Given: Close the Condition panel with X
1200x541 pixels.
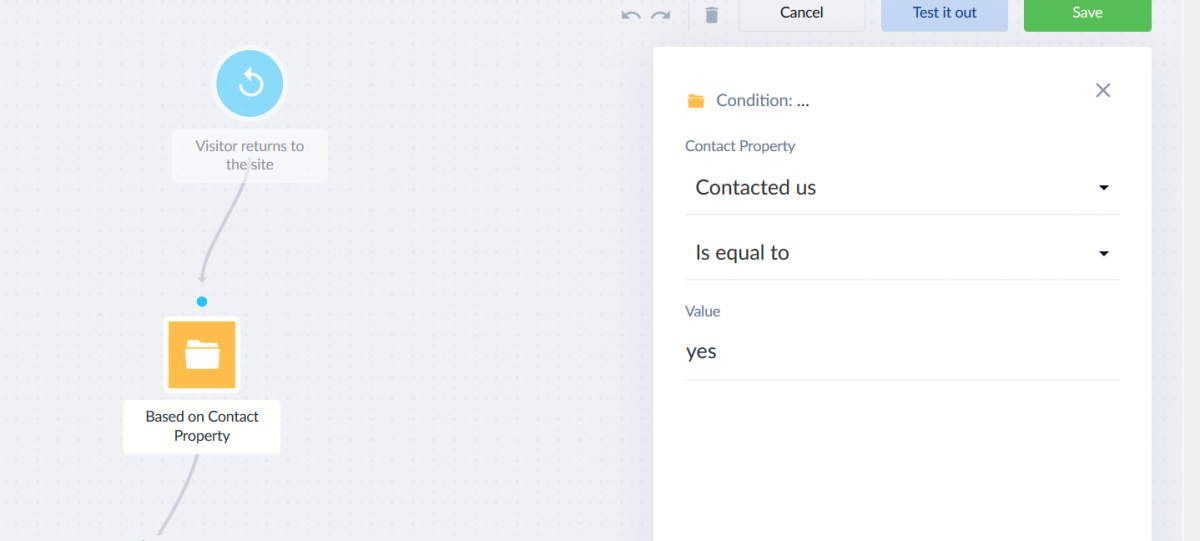Looking at the screenshot, I should pos(1103,90).
